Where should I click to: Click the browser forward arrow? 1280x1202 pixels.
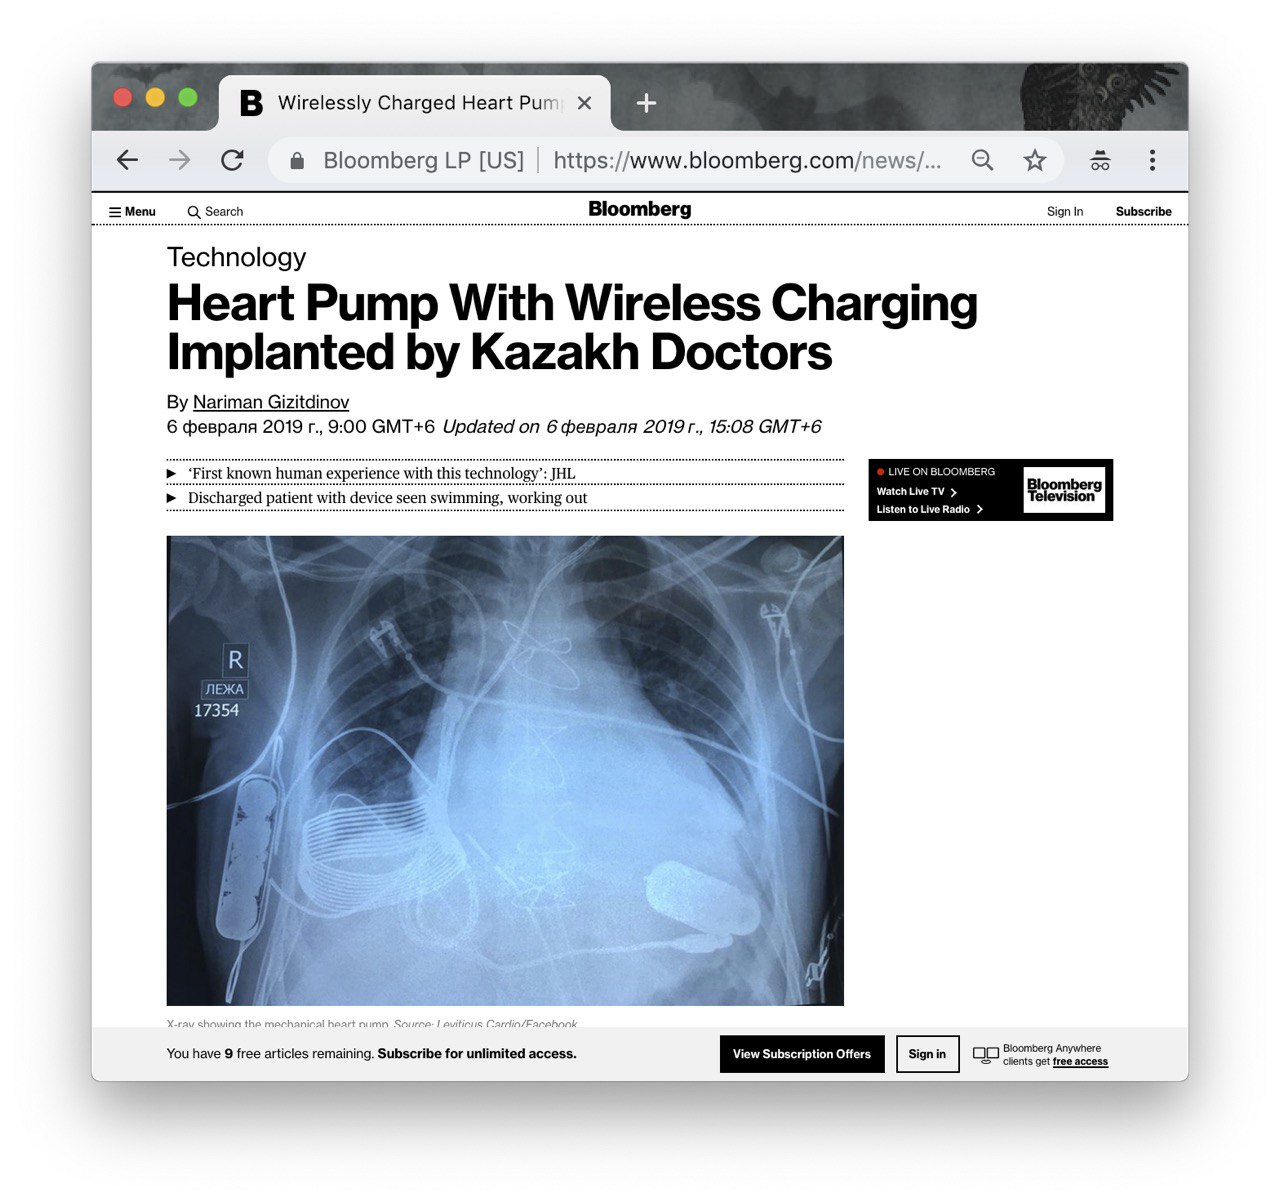click(x=180, y=160)
